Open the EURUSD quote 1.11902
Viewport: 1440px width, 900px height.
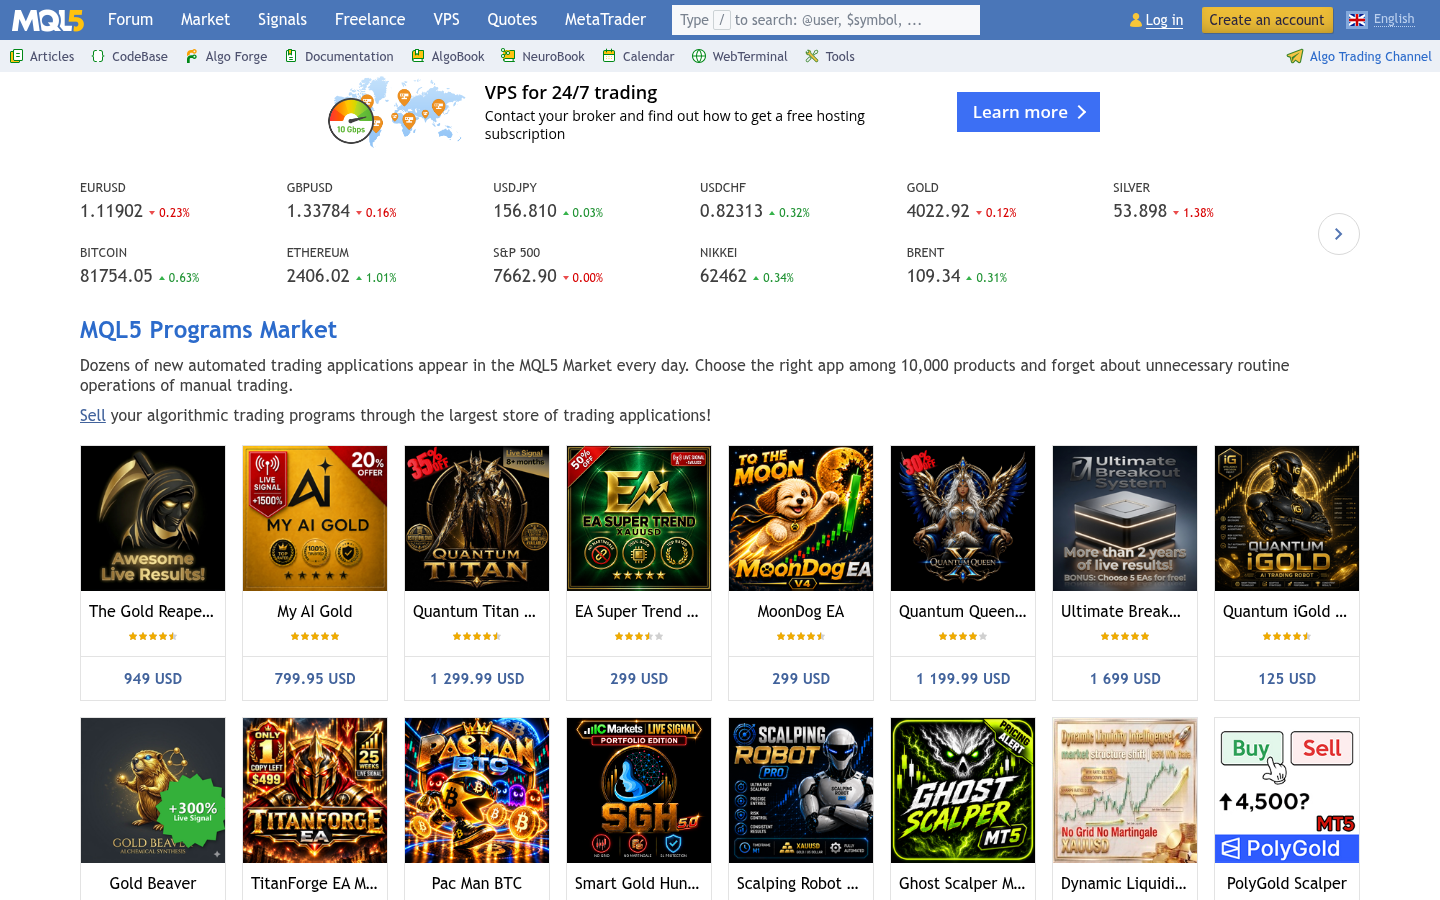[x=111, y=211]
